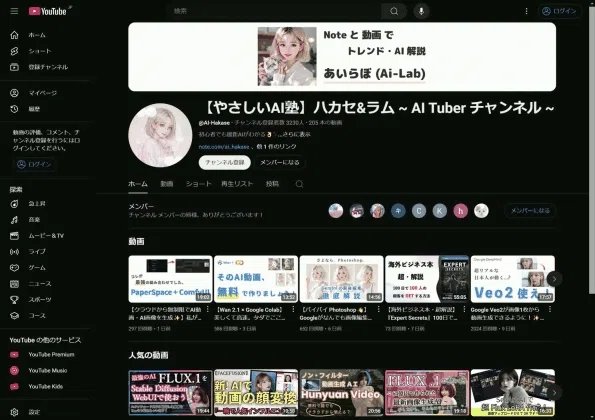Click the メンバーになる button in members row
The image size is (595, 420).
(x=530, y=211)
